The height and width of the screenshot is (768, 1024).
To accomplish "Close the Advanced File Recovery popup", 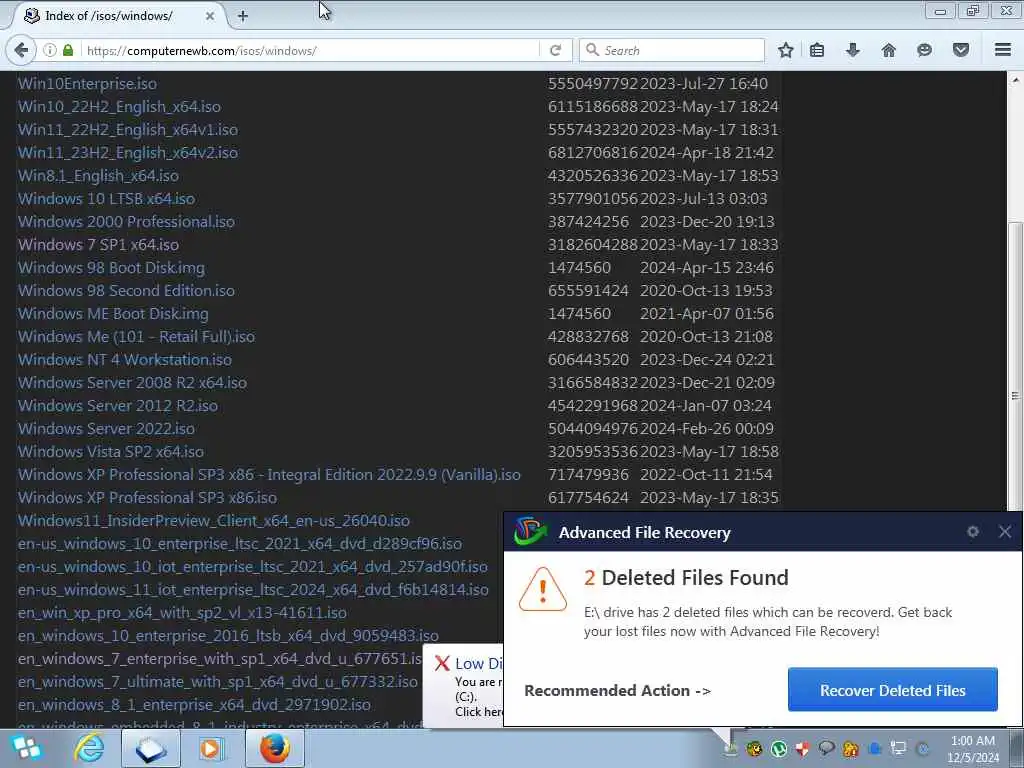I will click(1005, 532).
